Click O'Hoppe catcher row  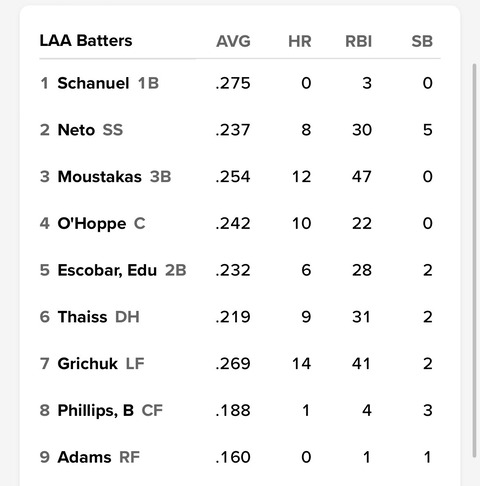pyautogui.click(x=240, y=223)
